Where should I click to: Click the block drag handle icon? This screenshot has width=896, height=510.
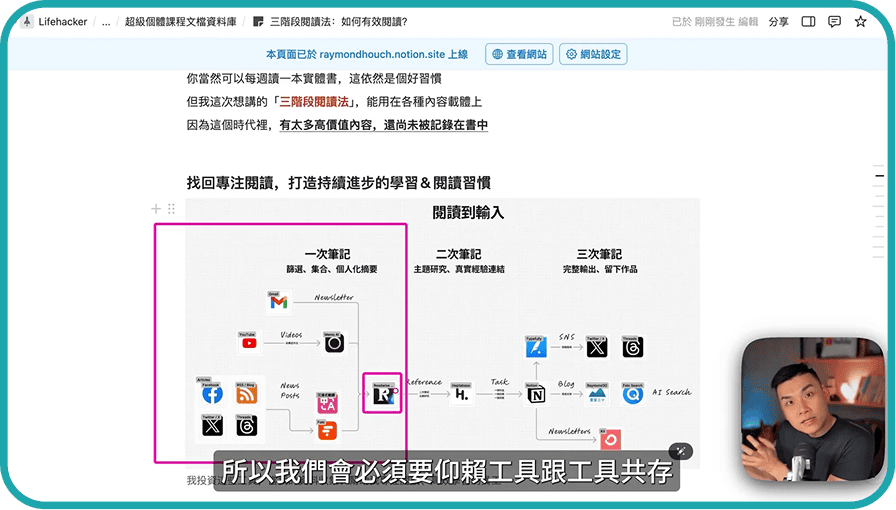click(171, 209)
